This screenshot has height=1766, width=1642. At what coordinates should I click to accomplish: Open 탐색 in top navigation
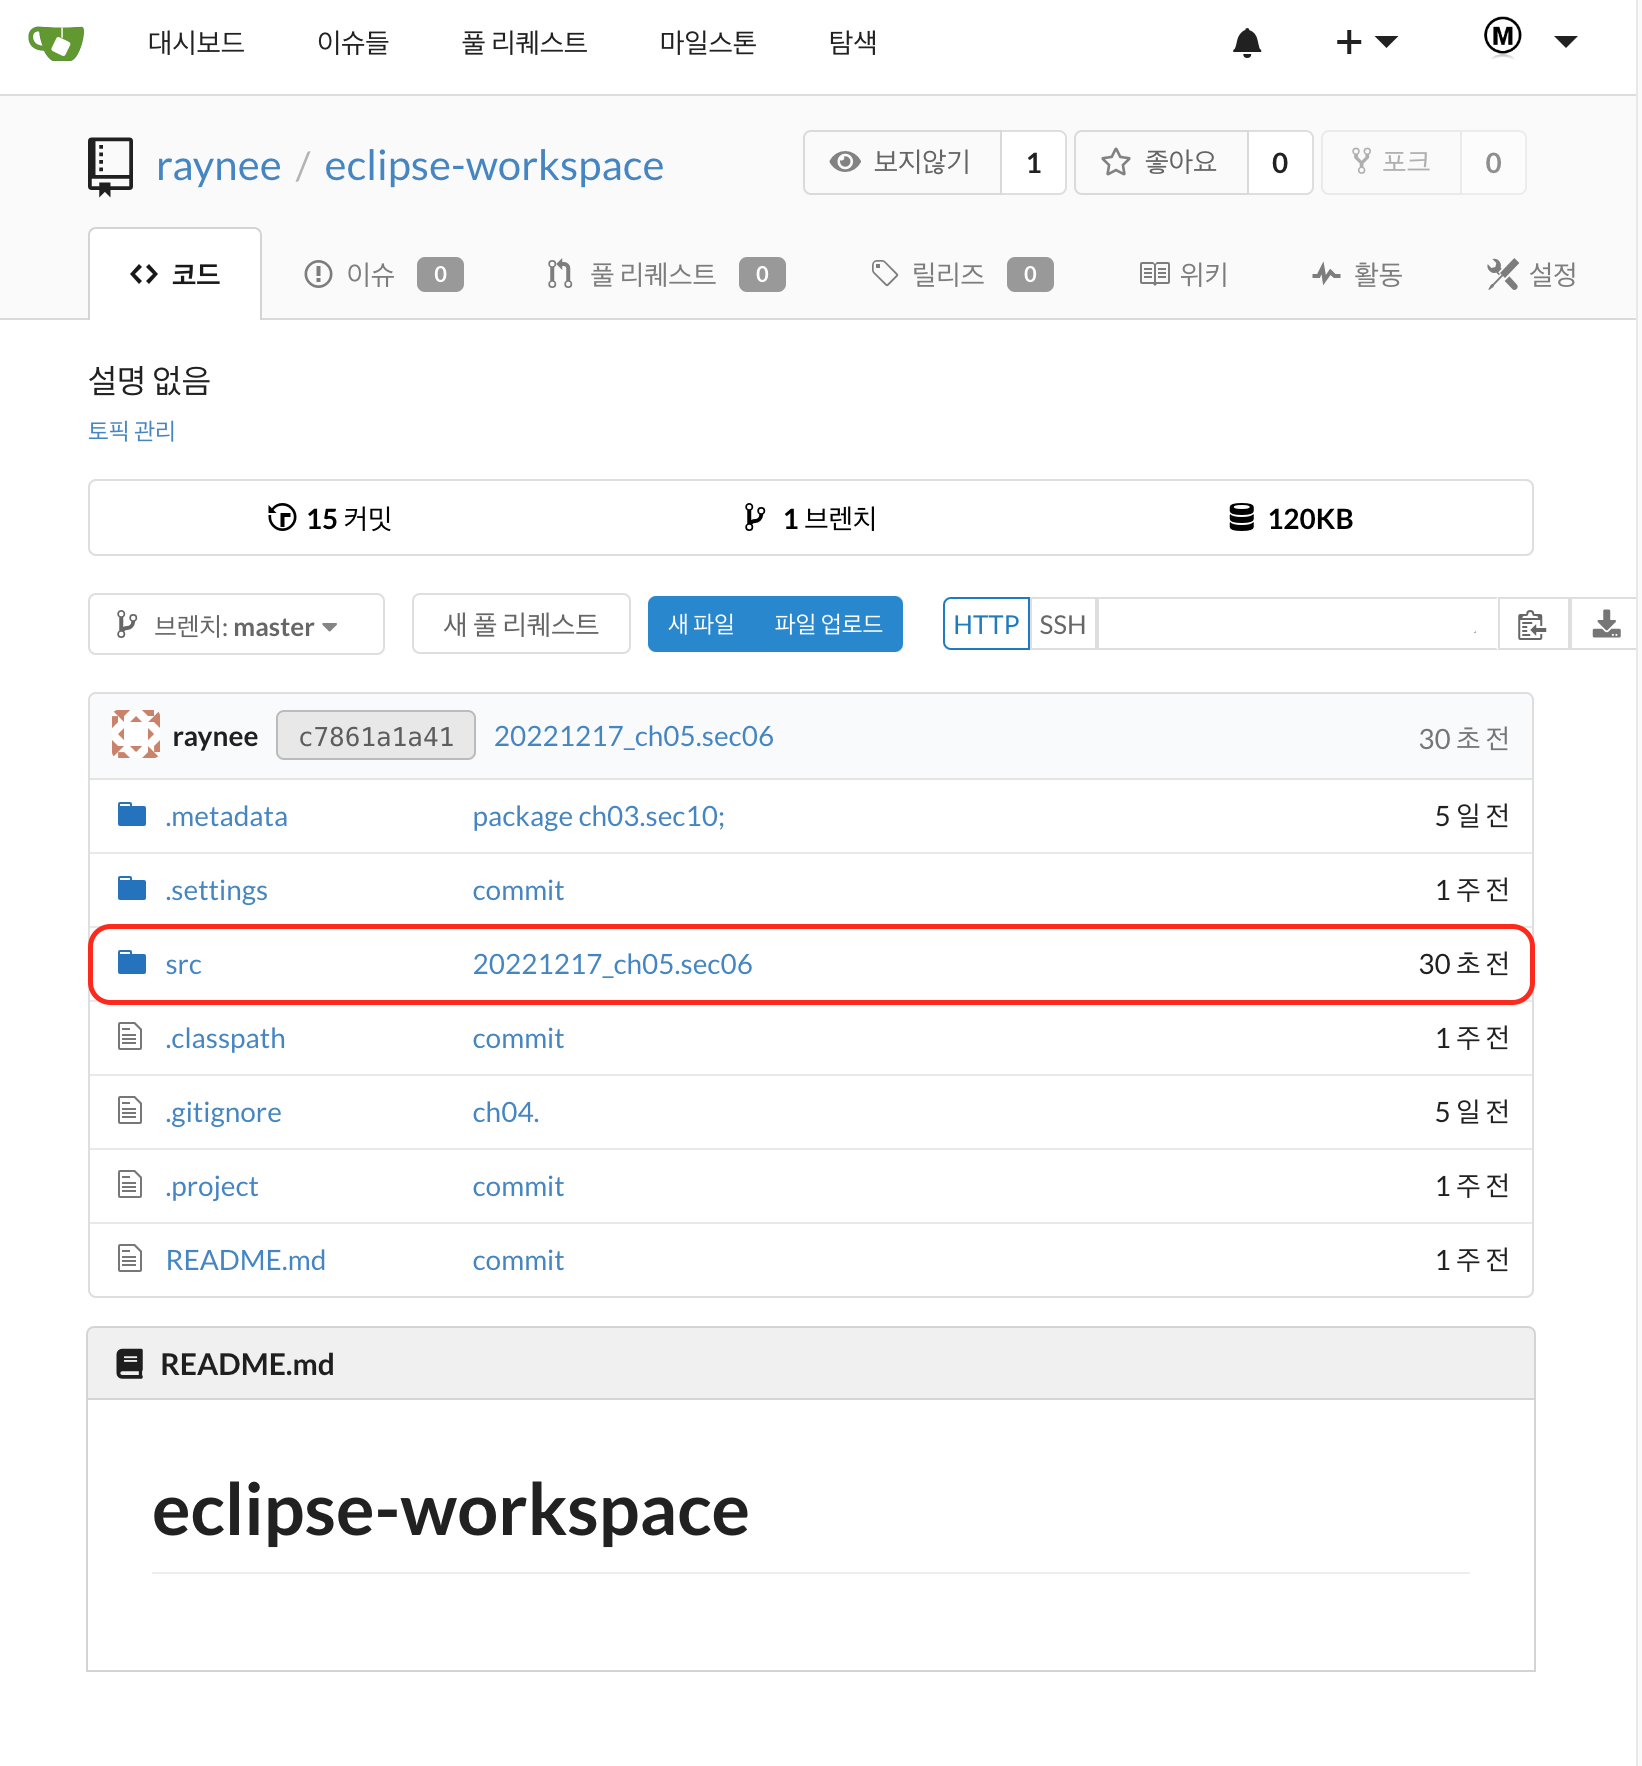click(853, 42)
